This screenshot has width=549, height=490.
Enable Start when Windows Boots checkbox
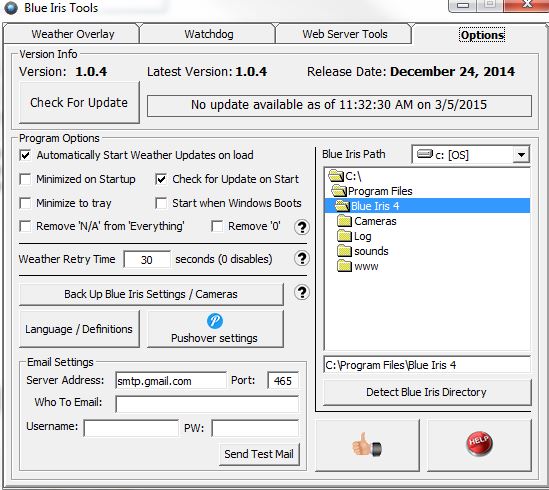[161, 203]
